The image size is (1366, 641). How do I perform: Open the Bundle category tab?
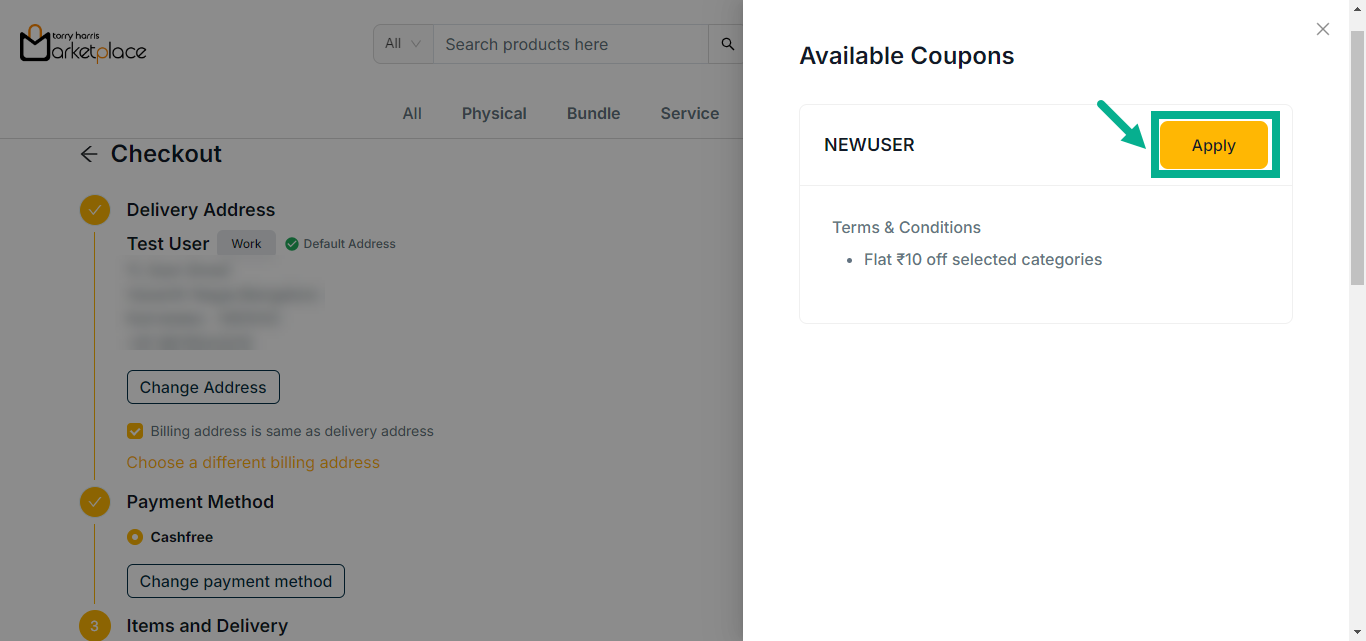tap(593, 114)
